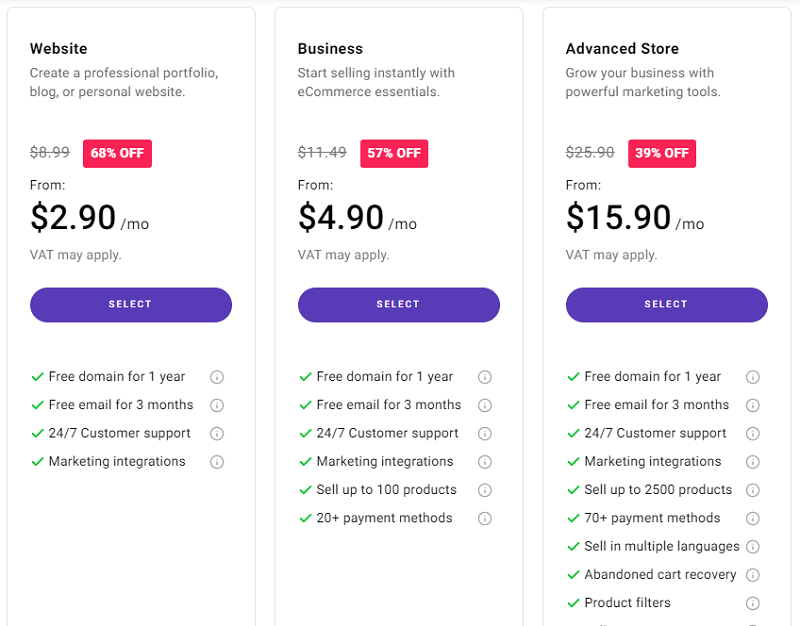
Task: Show info for Abandoned cart recovery
Action: pos(753,575)
